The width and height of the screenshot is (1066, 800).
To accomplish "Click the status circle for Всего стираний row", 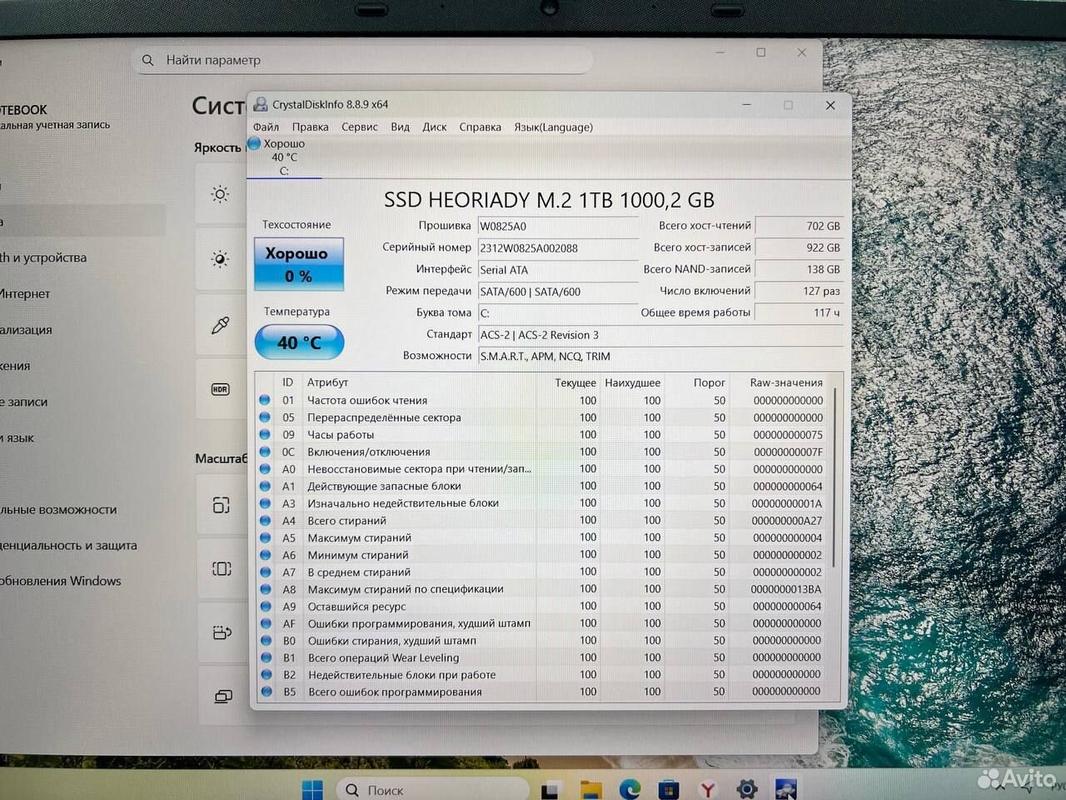I will (x=265, y=520).
